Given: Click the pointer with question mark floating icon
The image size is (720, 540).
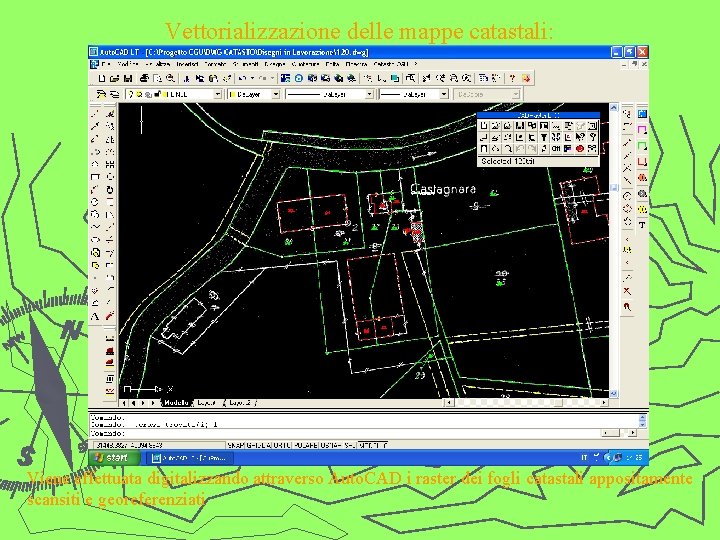Looking at the screenshot, I should [x=580, y=137].
